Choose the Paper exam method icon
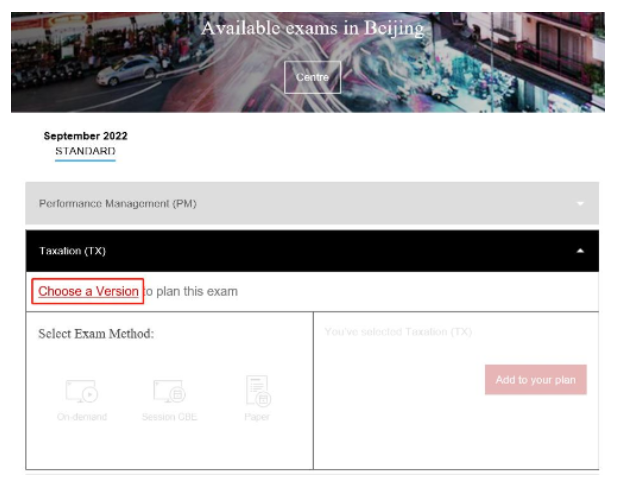Image resolution: width=618 pixels, height=477 pixels. 257,388
